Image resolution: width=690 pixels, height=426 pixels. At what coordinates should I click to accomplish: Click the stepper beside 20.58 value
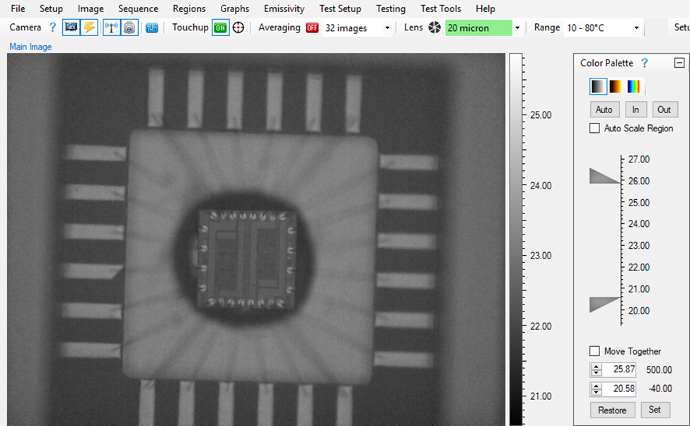pyautogui.click(x=596, y=389)
